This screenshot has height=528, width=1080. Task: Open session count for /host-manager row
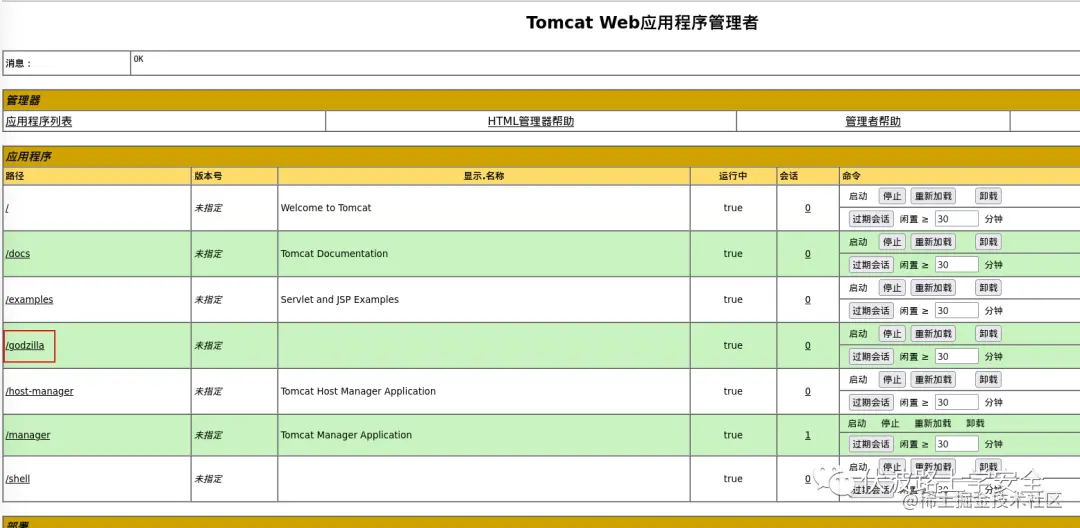808,391
